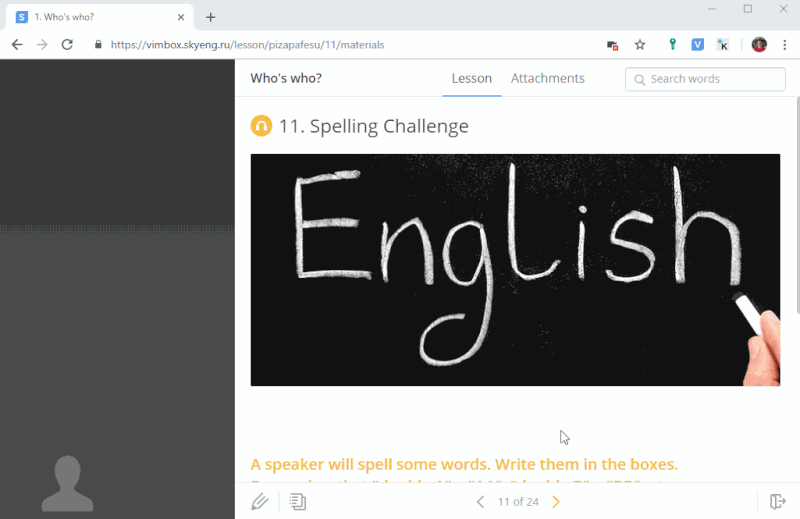Click the English chalkboard image
Image resolution: width=800 pixels, height=519 pixels.
(x=515, y=270)
